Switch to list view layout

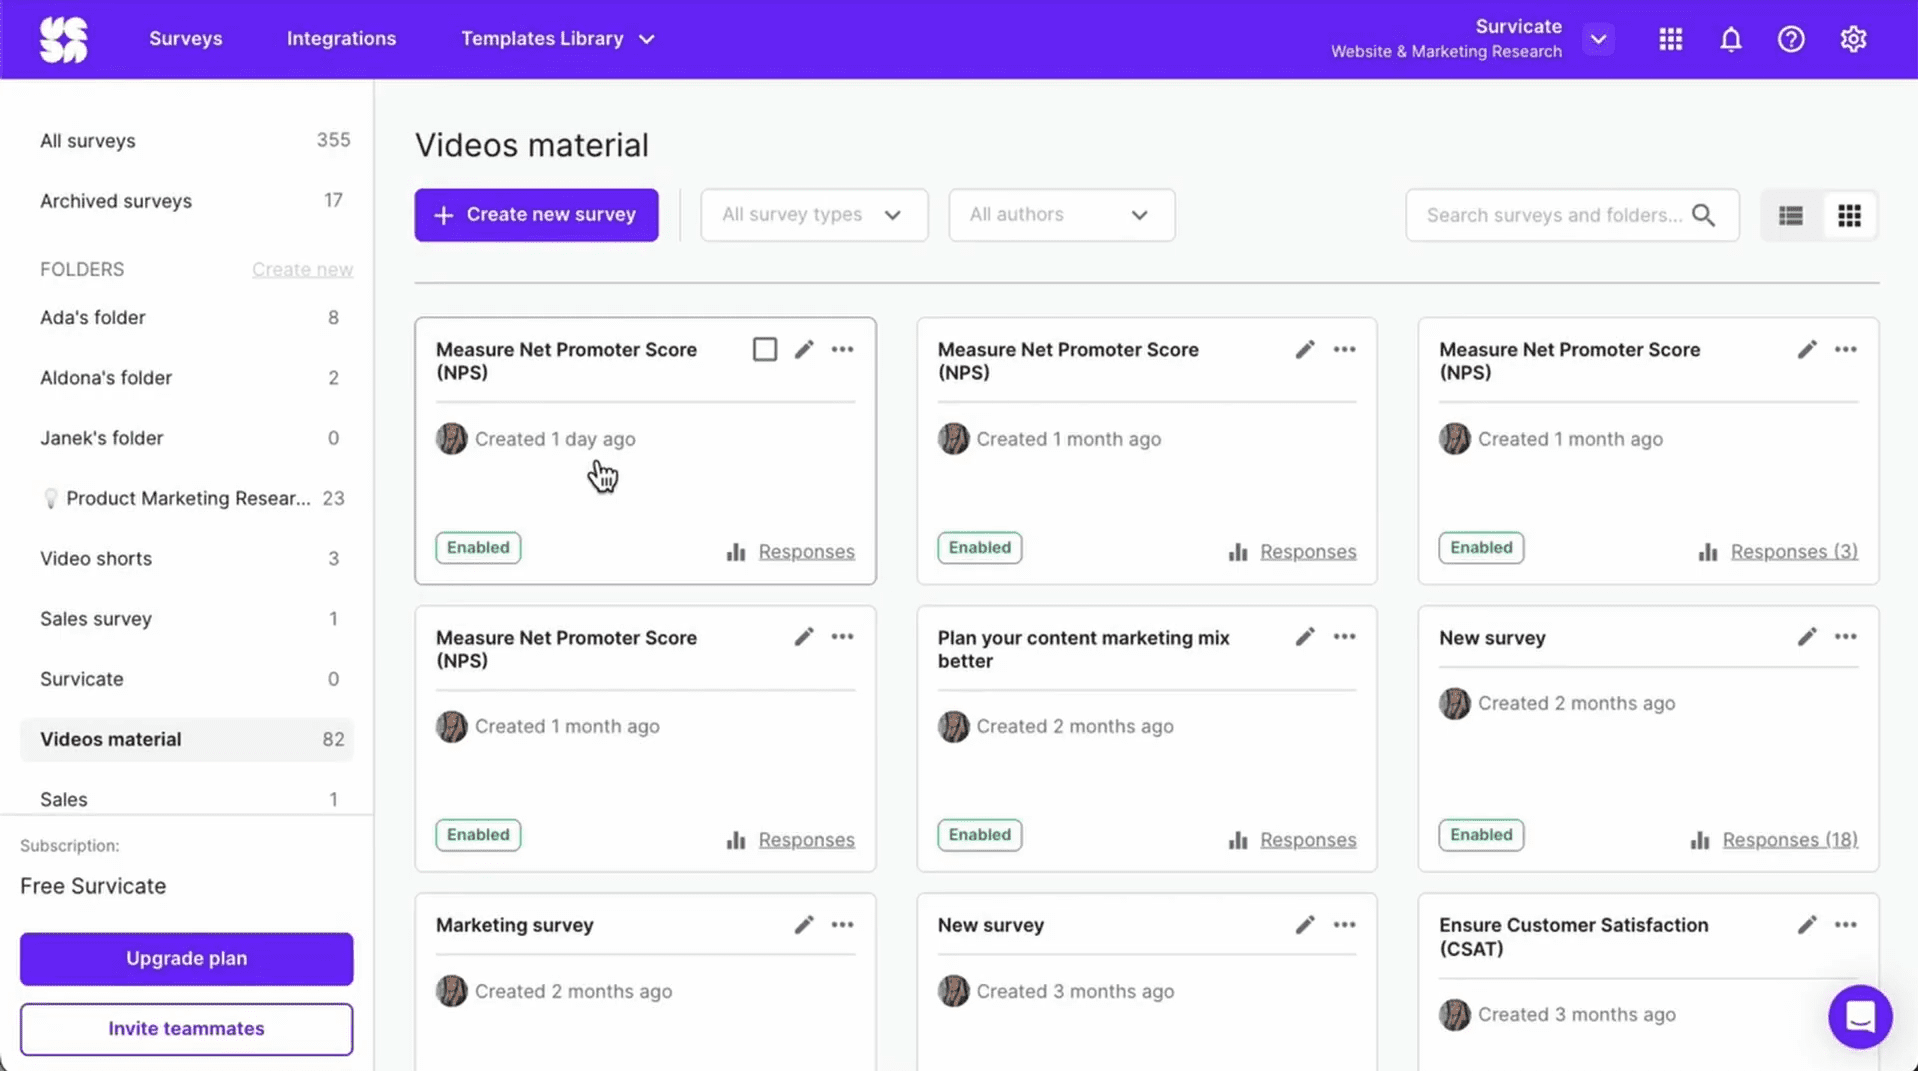click(x=1790, y=215)
